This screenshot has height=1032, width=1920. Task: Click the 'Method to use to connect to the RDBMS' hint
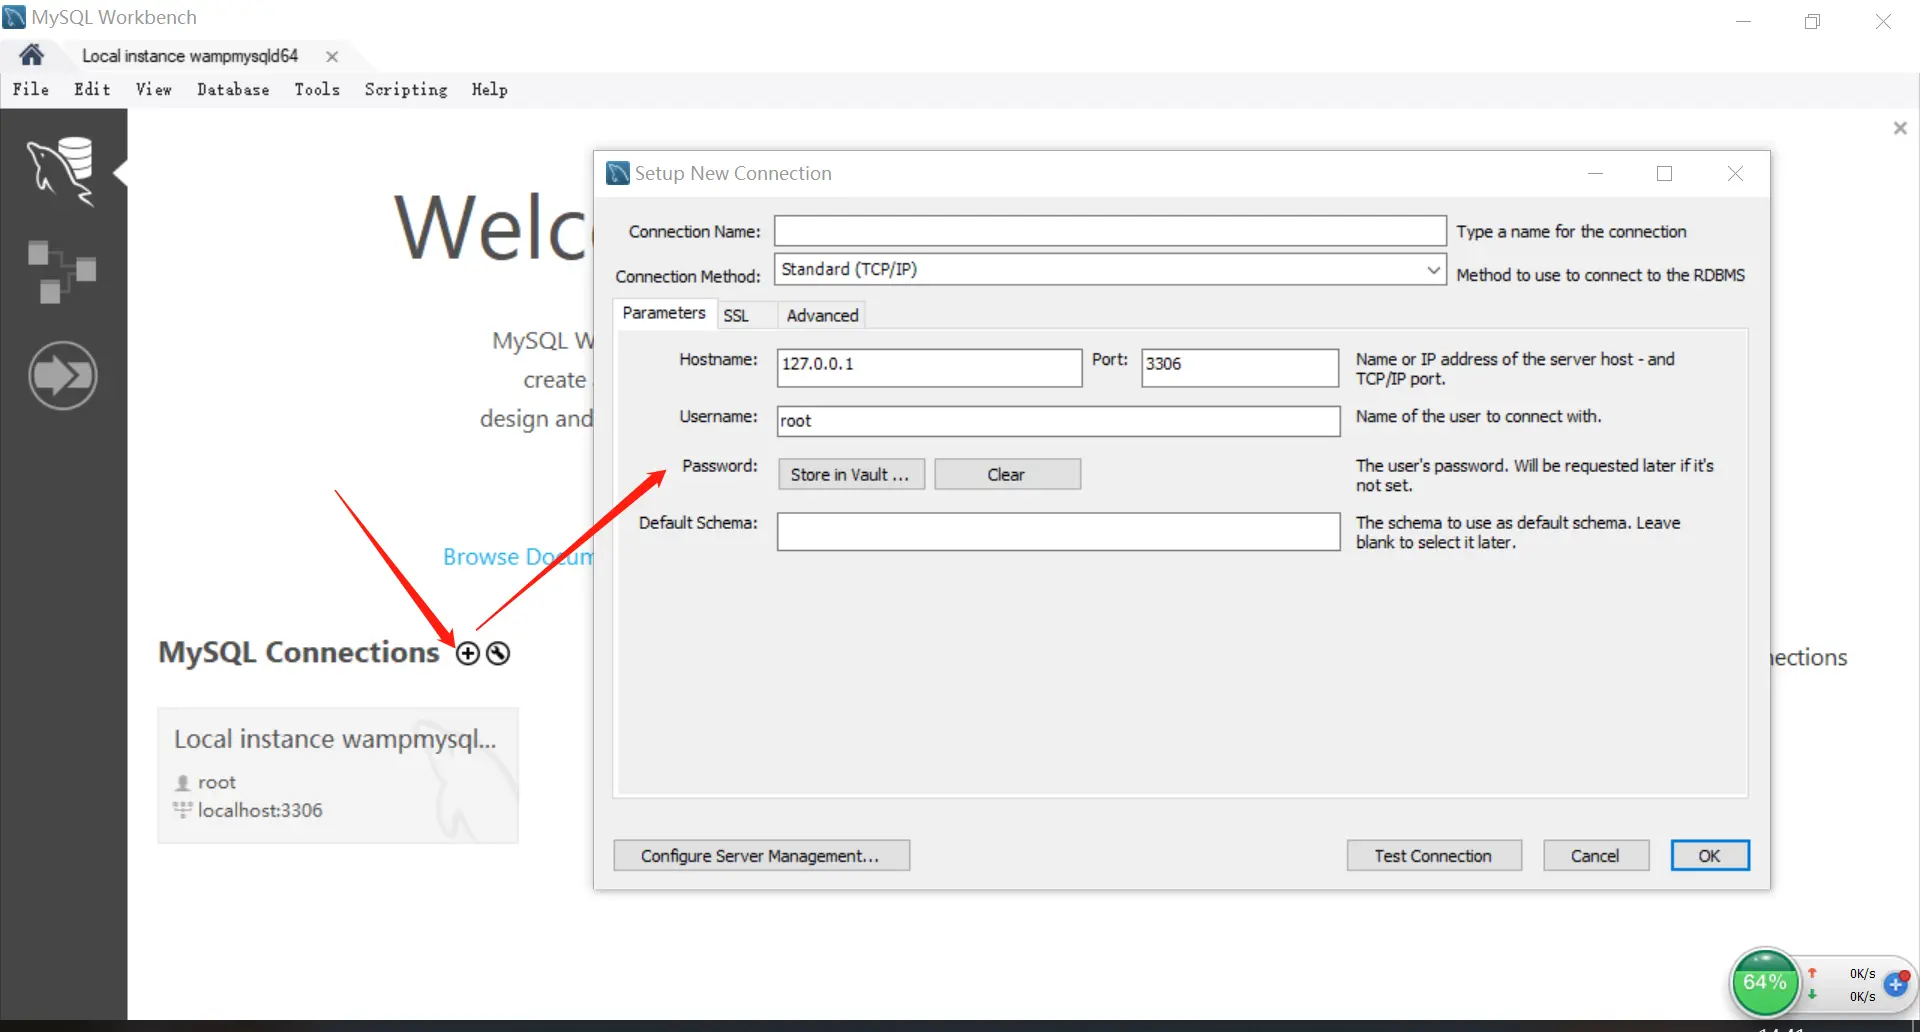click(x=1600, y=275)
